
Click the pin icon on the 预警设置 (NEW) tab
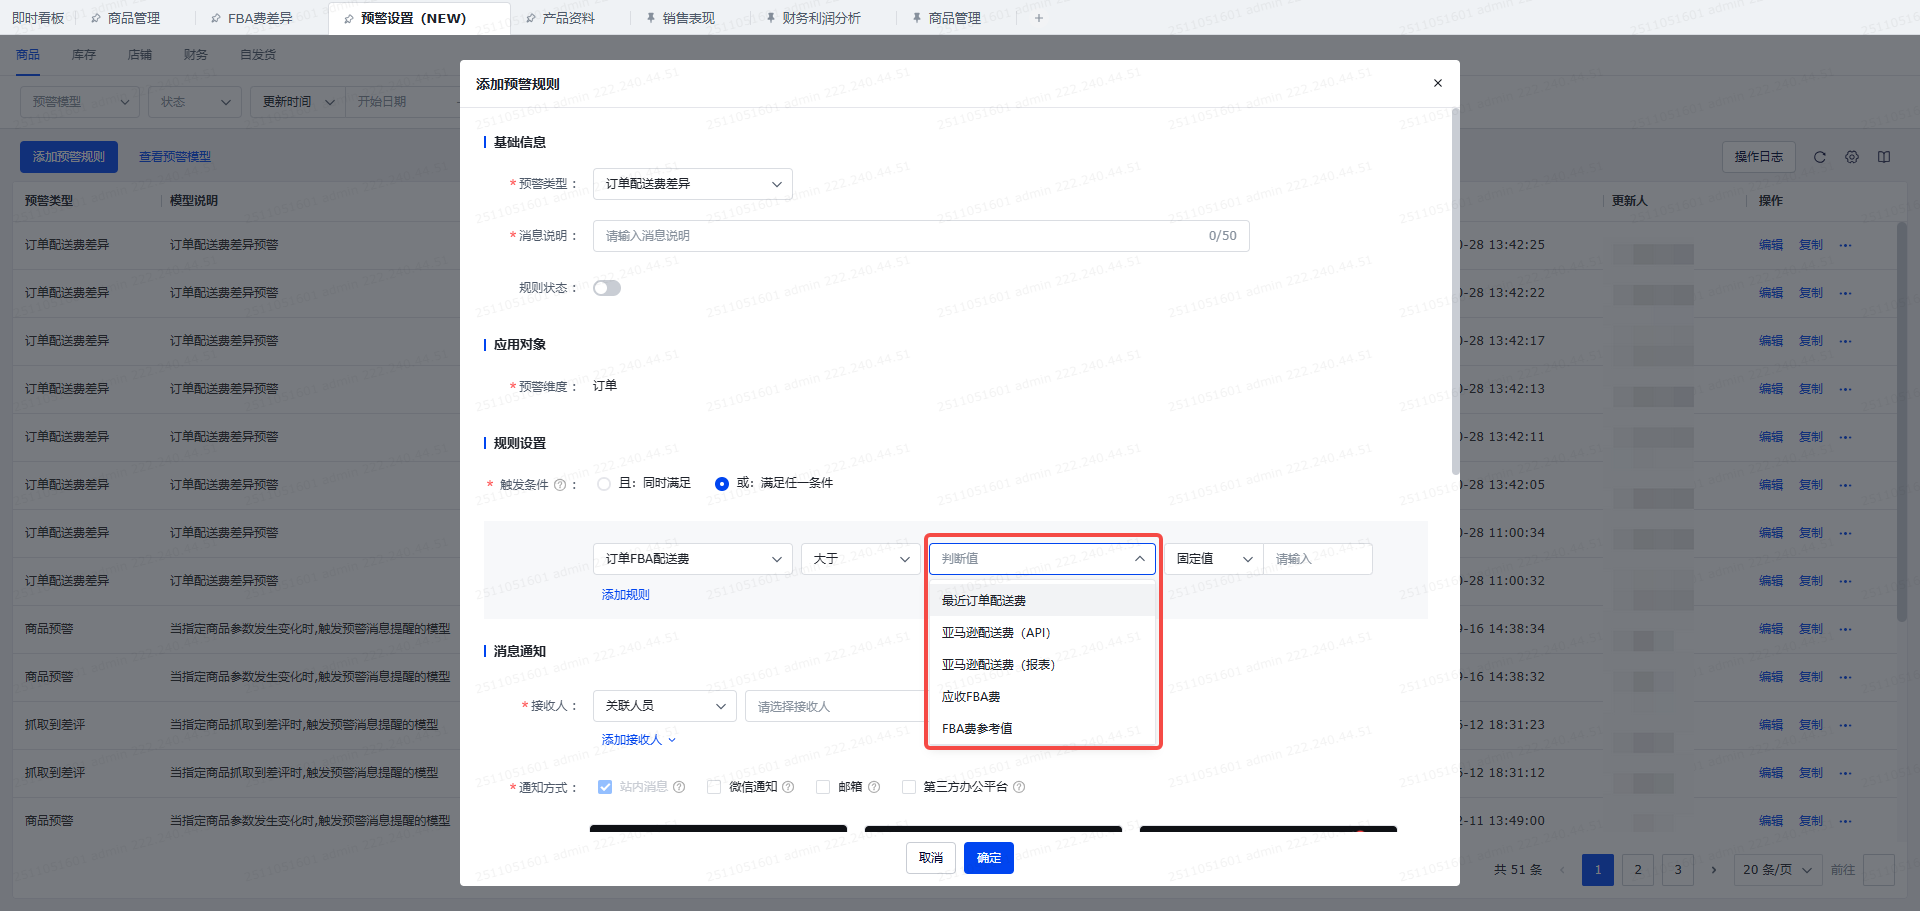348,18
